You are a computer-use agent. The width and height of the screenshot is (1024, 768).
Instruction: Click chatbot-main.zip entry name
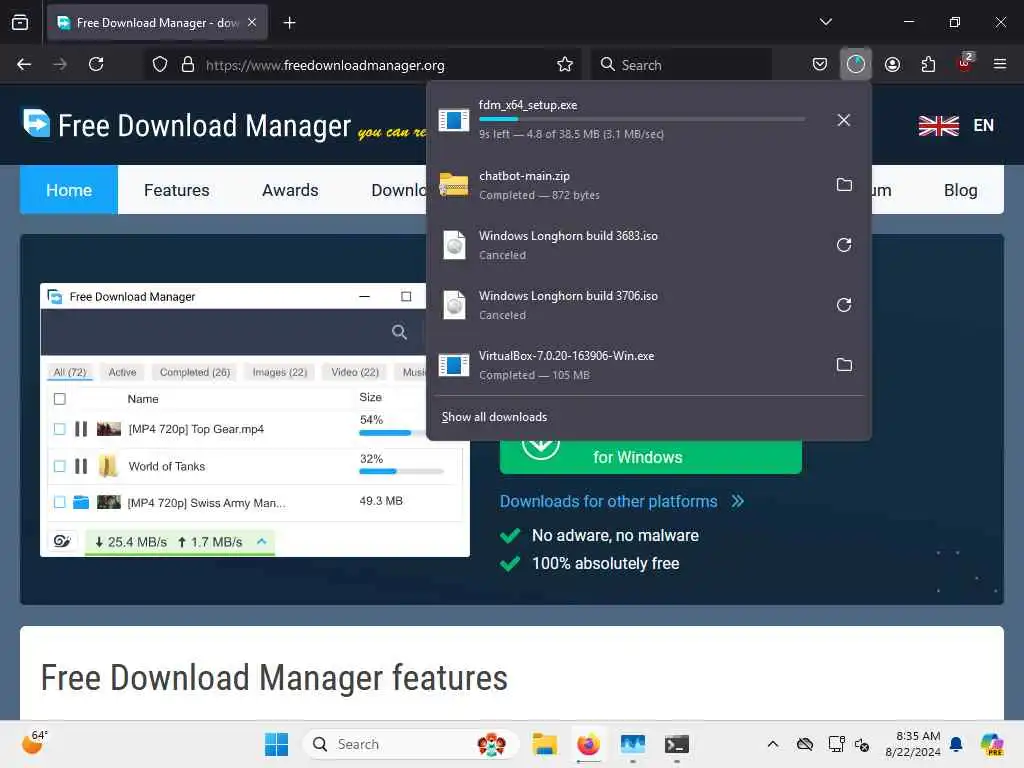click(x=524, y=176)
